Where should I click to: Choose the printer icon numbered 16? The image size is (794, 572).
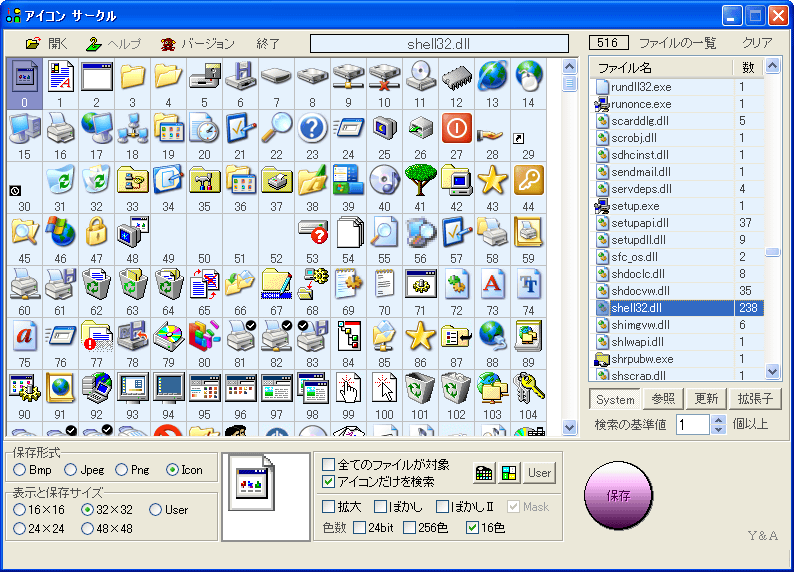point(60,135)
